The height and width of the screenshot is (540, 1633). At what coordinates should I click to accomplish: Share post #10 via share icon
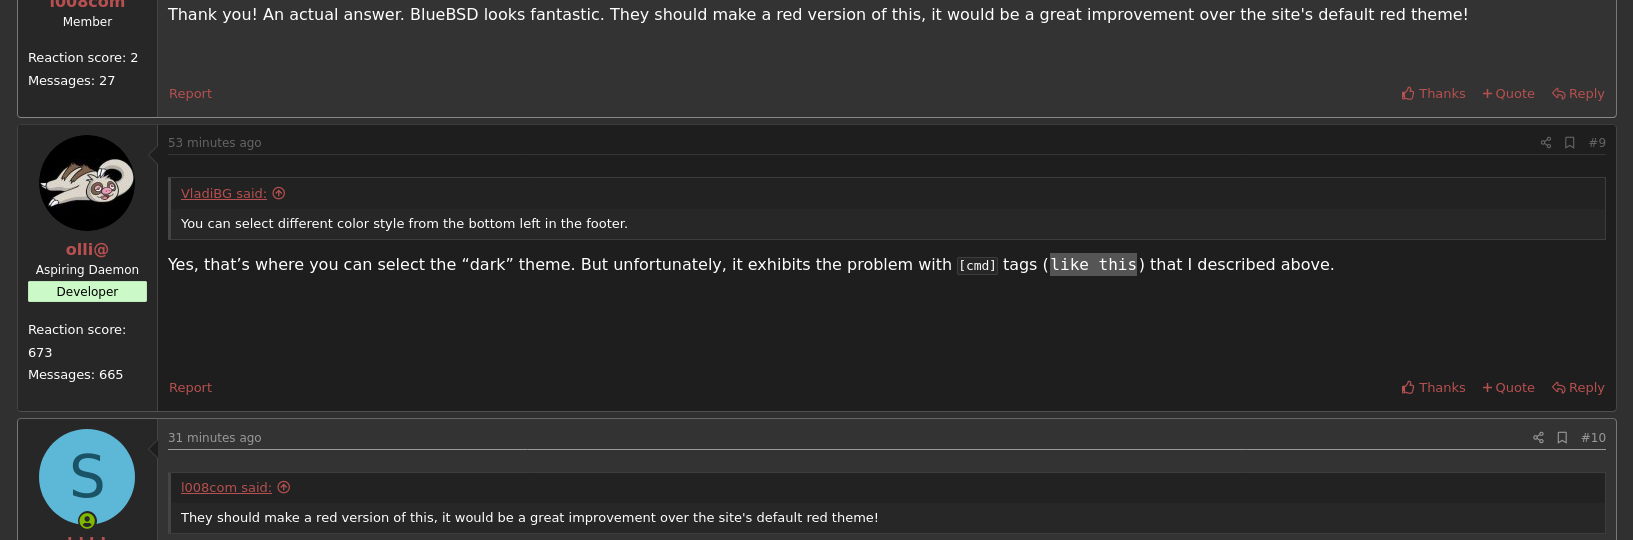1539,438
